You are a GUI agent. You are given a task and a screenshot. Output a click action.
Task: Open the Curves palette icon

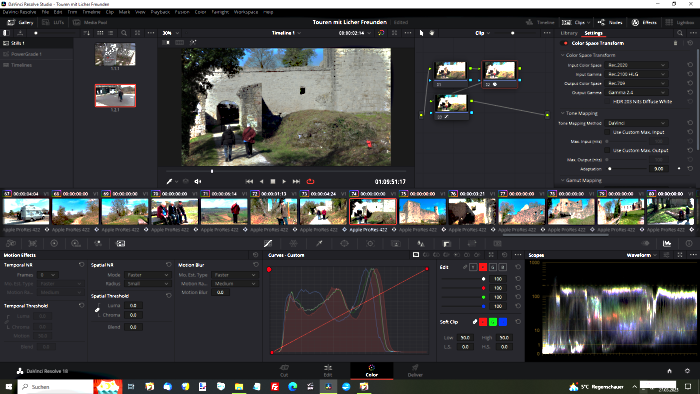pos(268,244)
